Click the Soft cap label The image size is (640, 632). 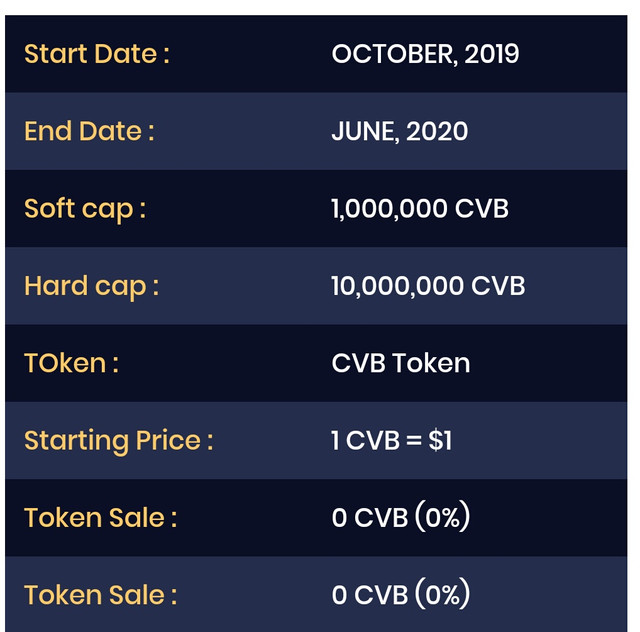point(85,209)
